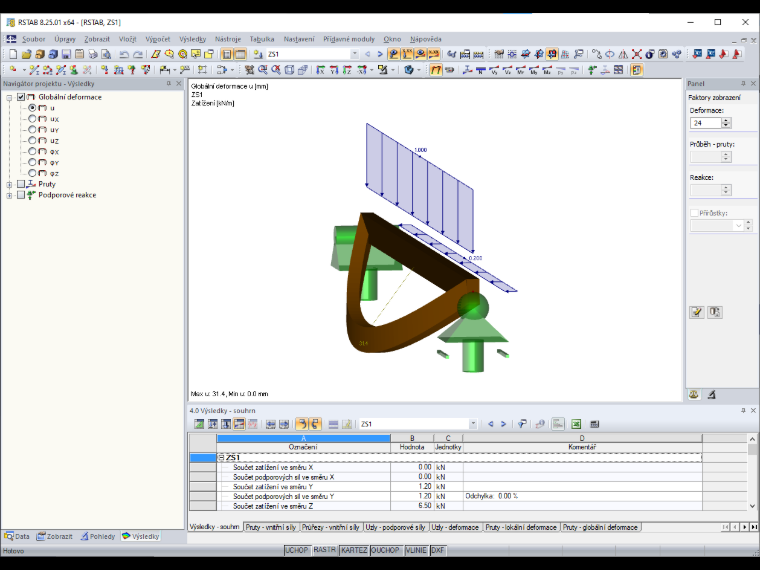The width and height of the screenshot is (760, 570).
Task: Open the Přídavné moduly menu
Action: tap(349, 39)
